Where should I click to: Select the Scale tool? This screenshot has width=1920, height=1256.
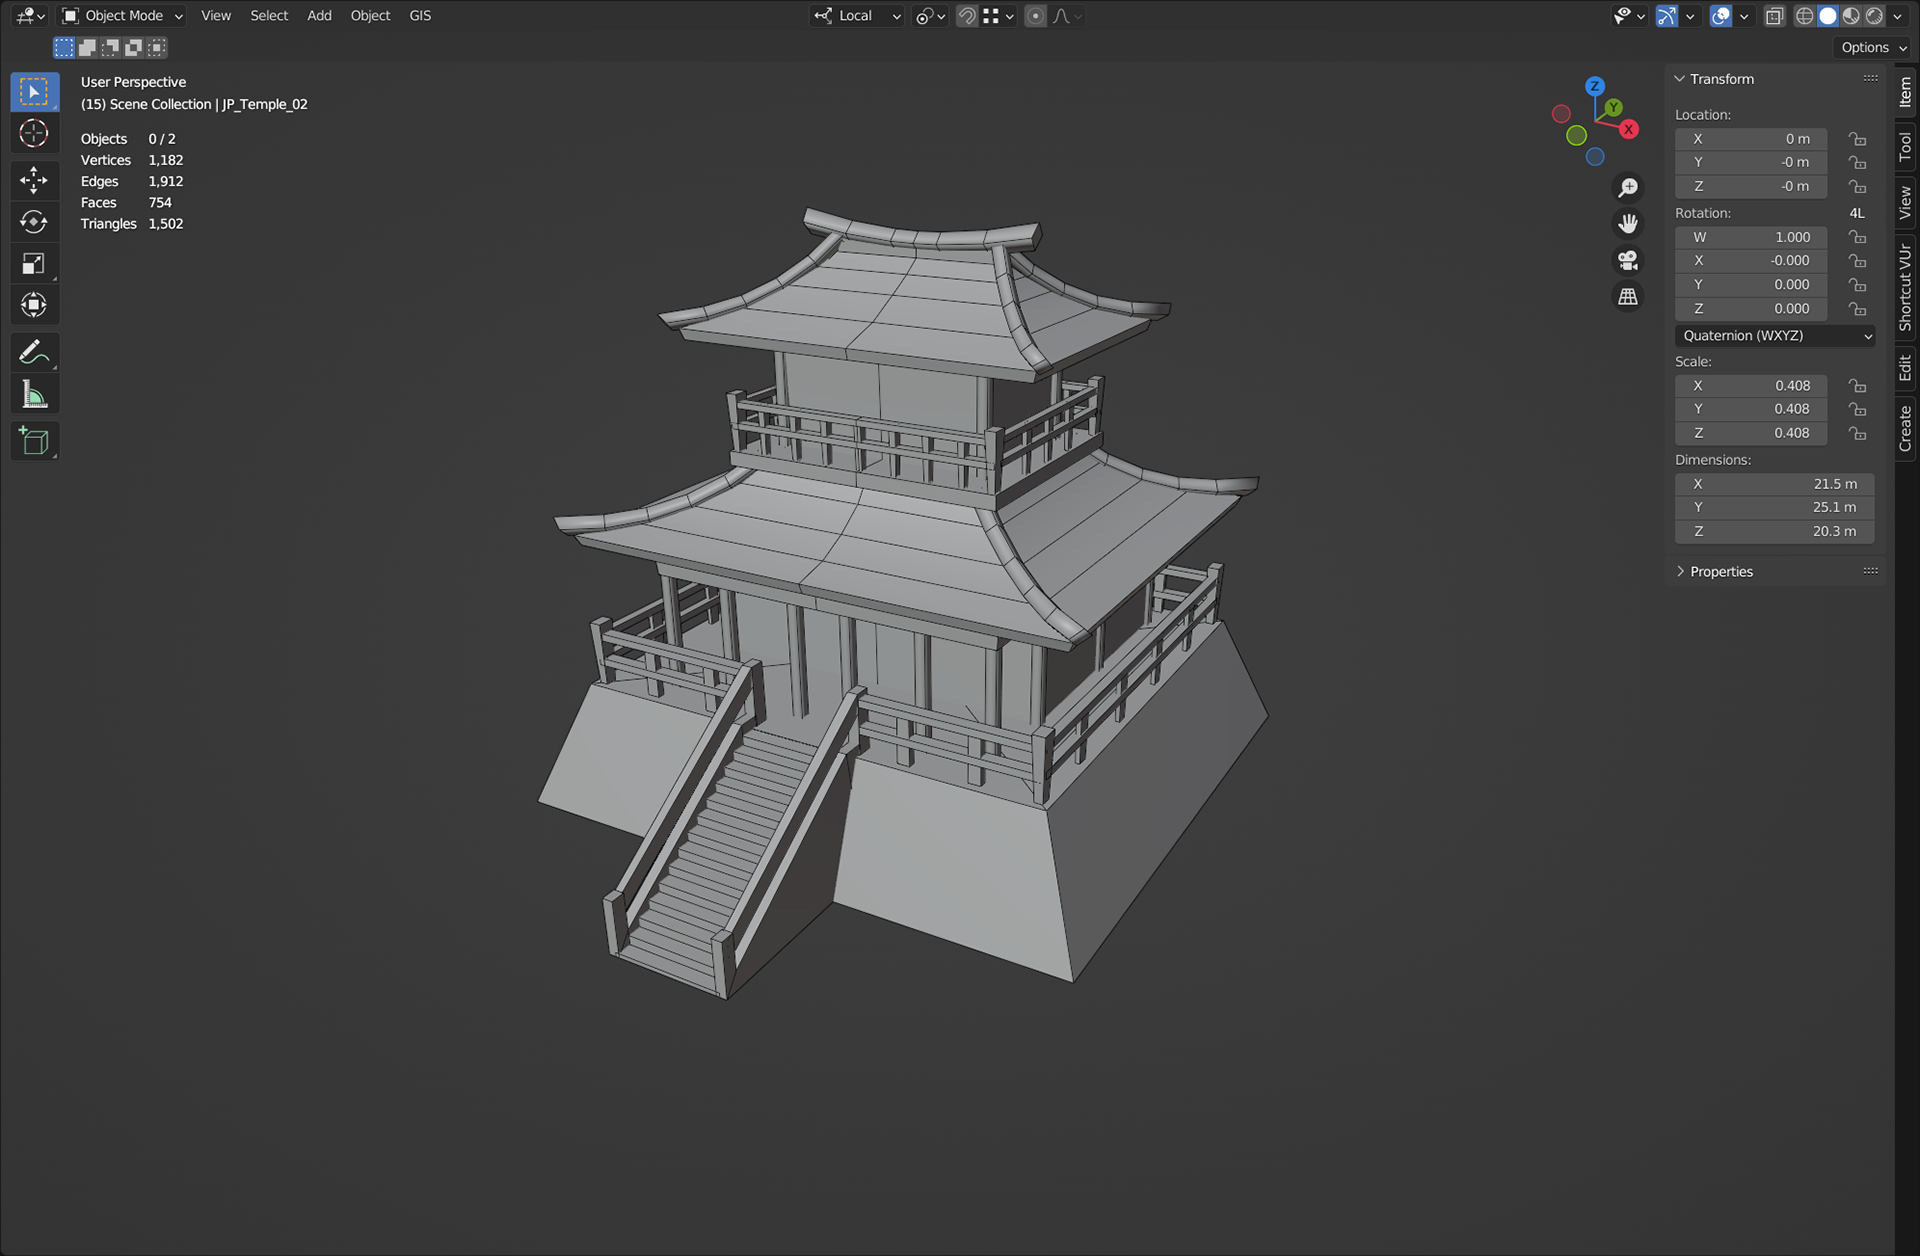(x=34, y=264)
